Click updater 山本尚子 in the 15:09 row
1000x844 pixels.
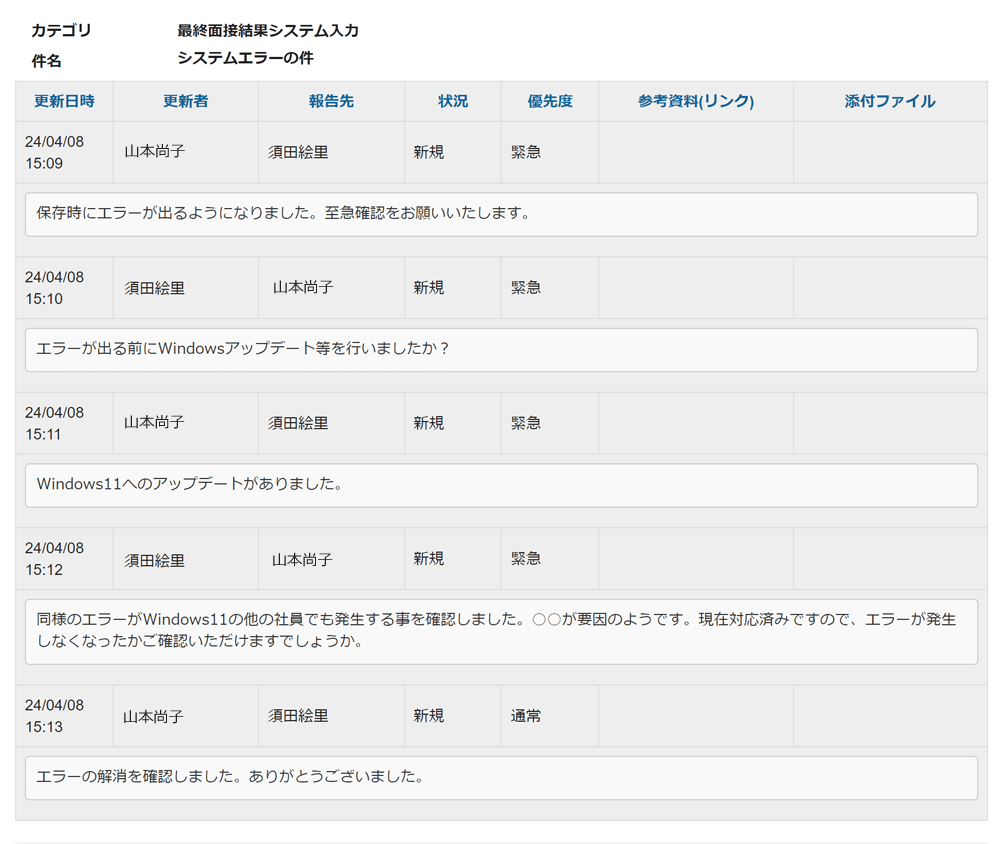(154, 152)
